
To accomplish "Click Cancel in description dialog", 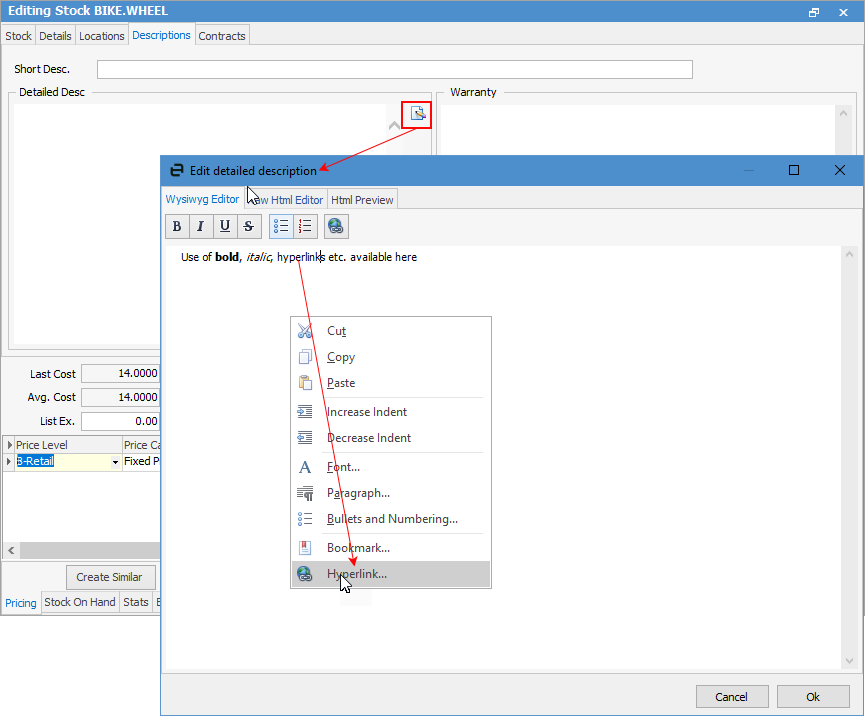I will (731, 697).
